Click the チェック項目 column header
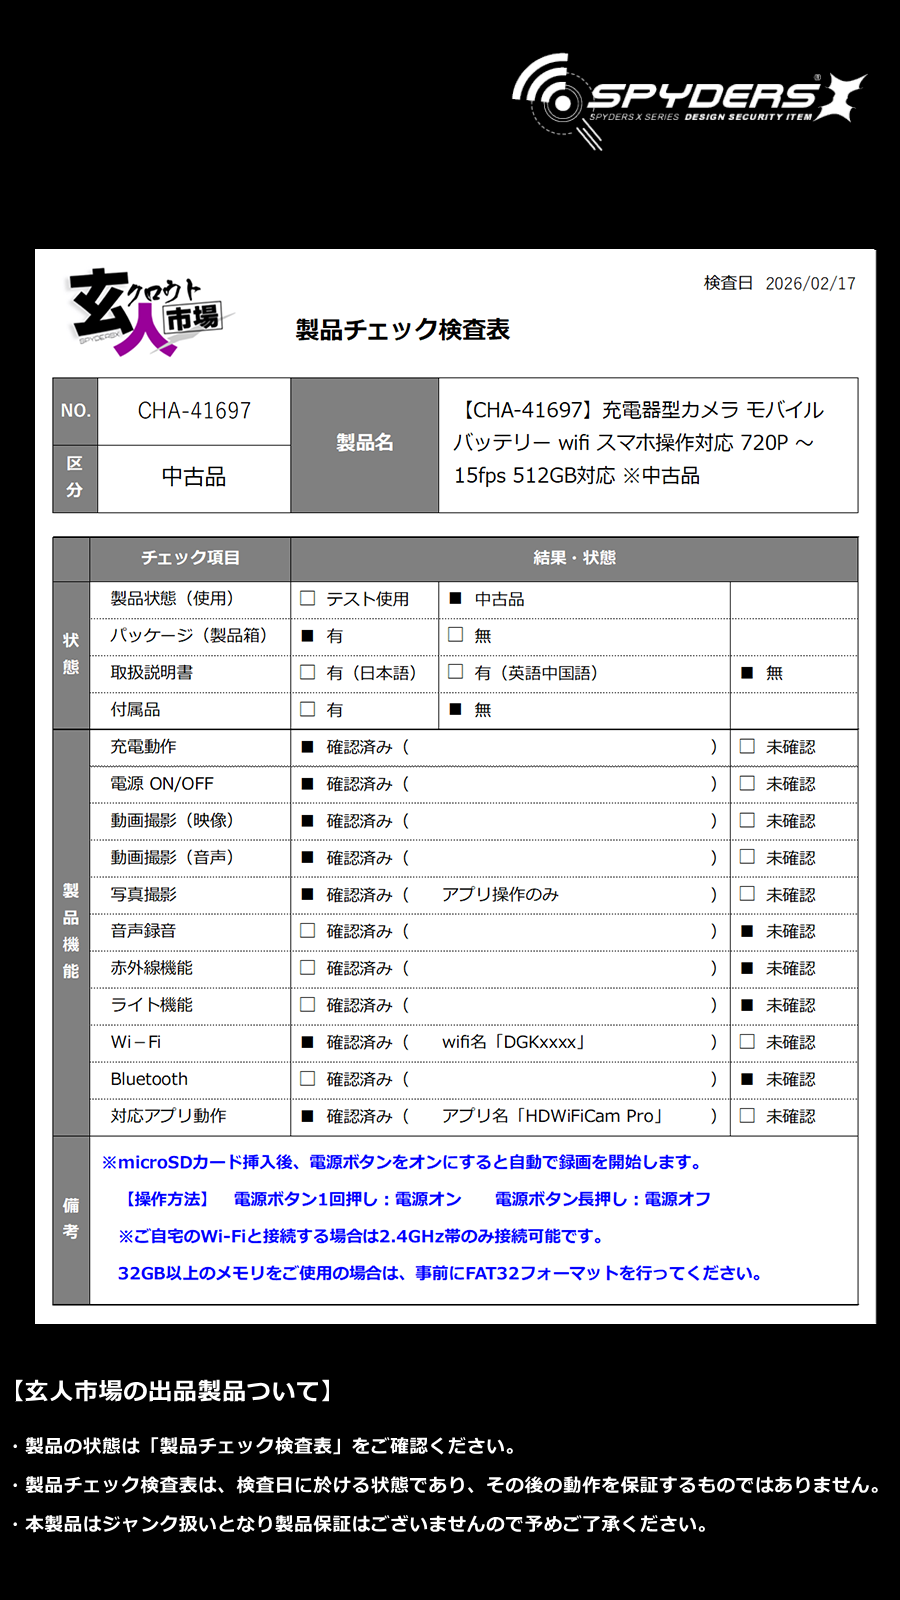The width and height of the screenshot is (900, 1600). (x=190, y=558)
